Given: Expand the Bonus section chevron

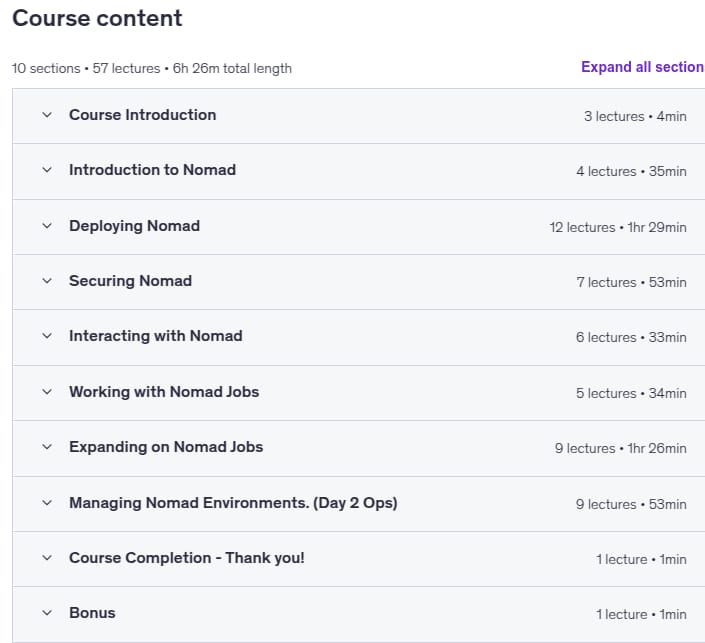Looking at the screenshot, I should coord(47,613).
